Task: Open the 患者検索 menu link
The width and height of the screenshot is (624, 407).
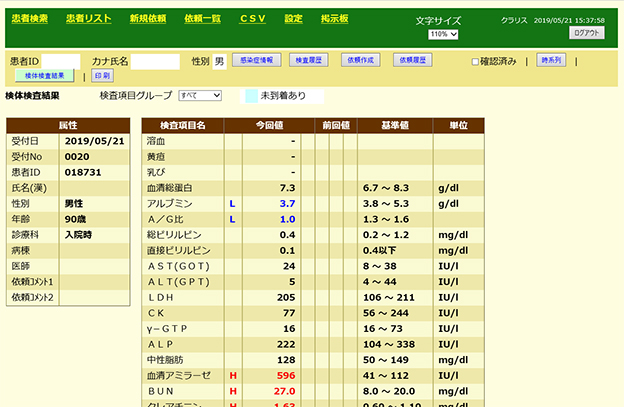Action: click(x=29, y=19)
